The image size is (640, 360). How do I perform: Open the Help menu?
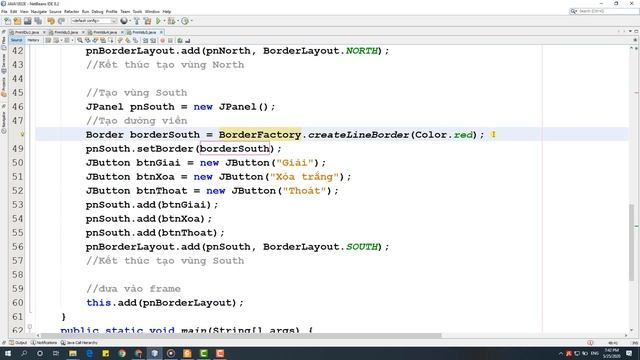pos(167,11)
